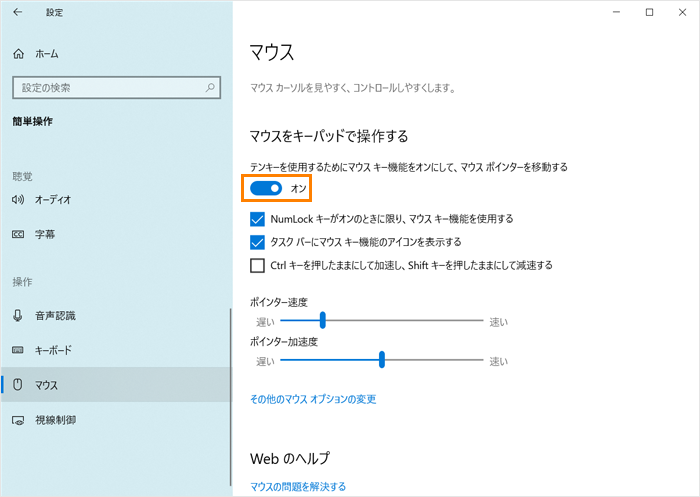This screenshot has height=497, width=700.
Task: Uncheck NumLock キーがオンのときに限り checkbox
Action: point(258,219)
